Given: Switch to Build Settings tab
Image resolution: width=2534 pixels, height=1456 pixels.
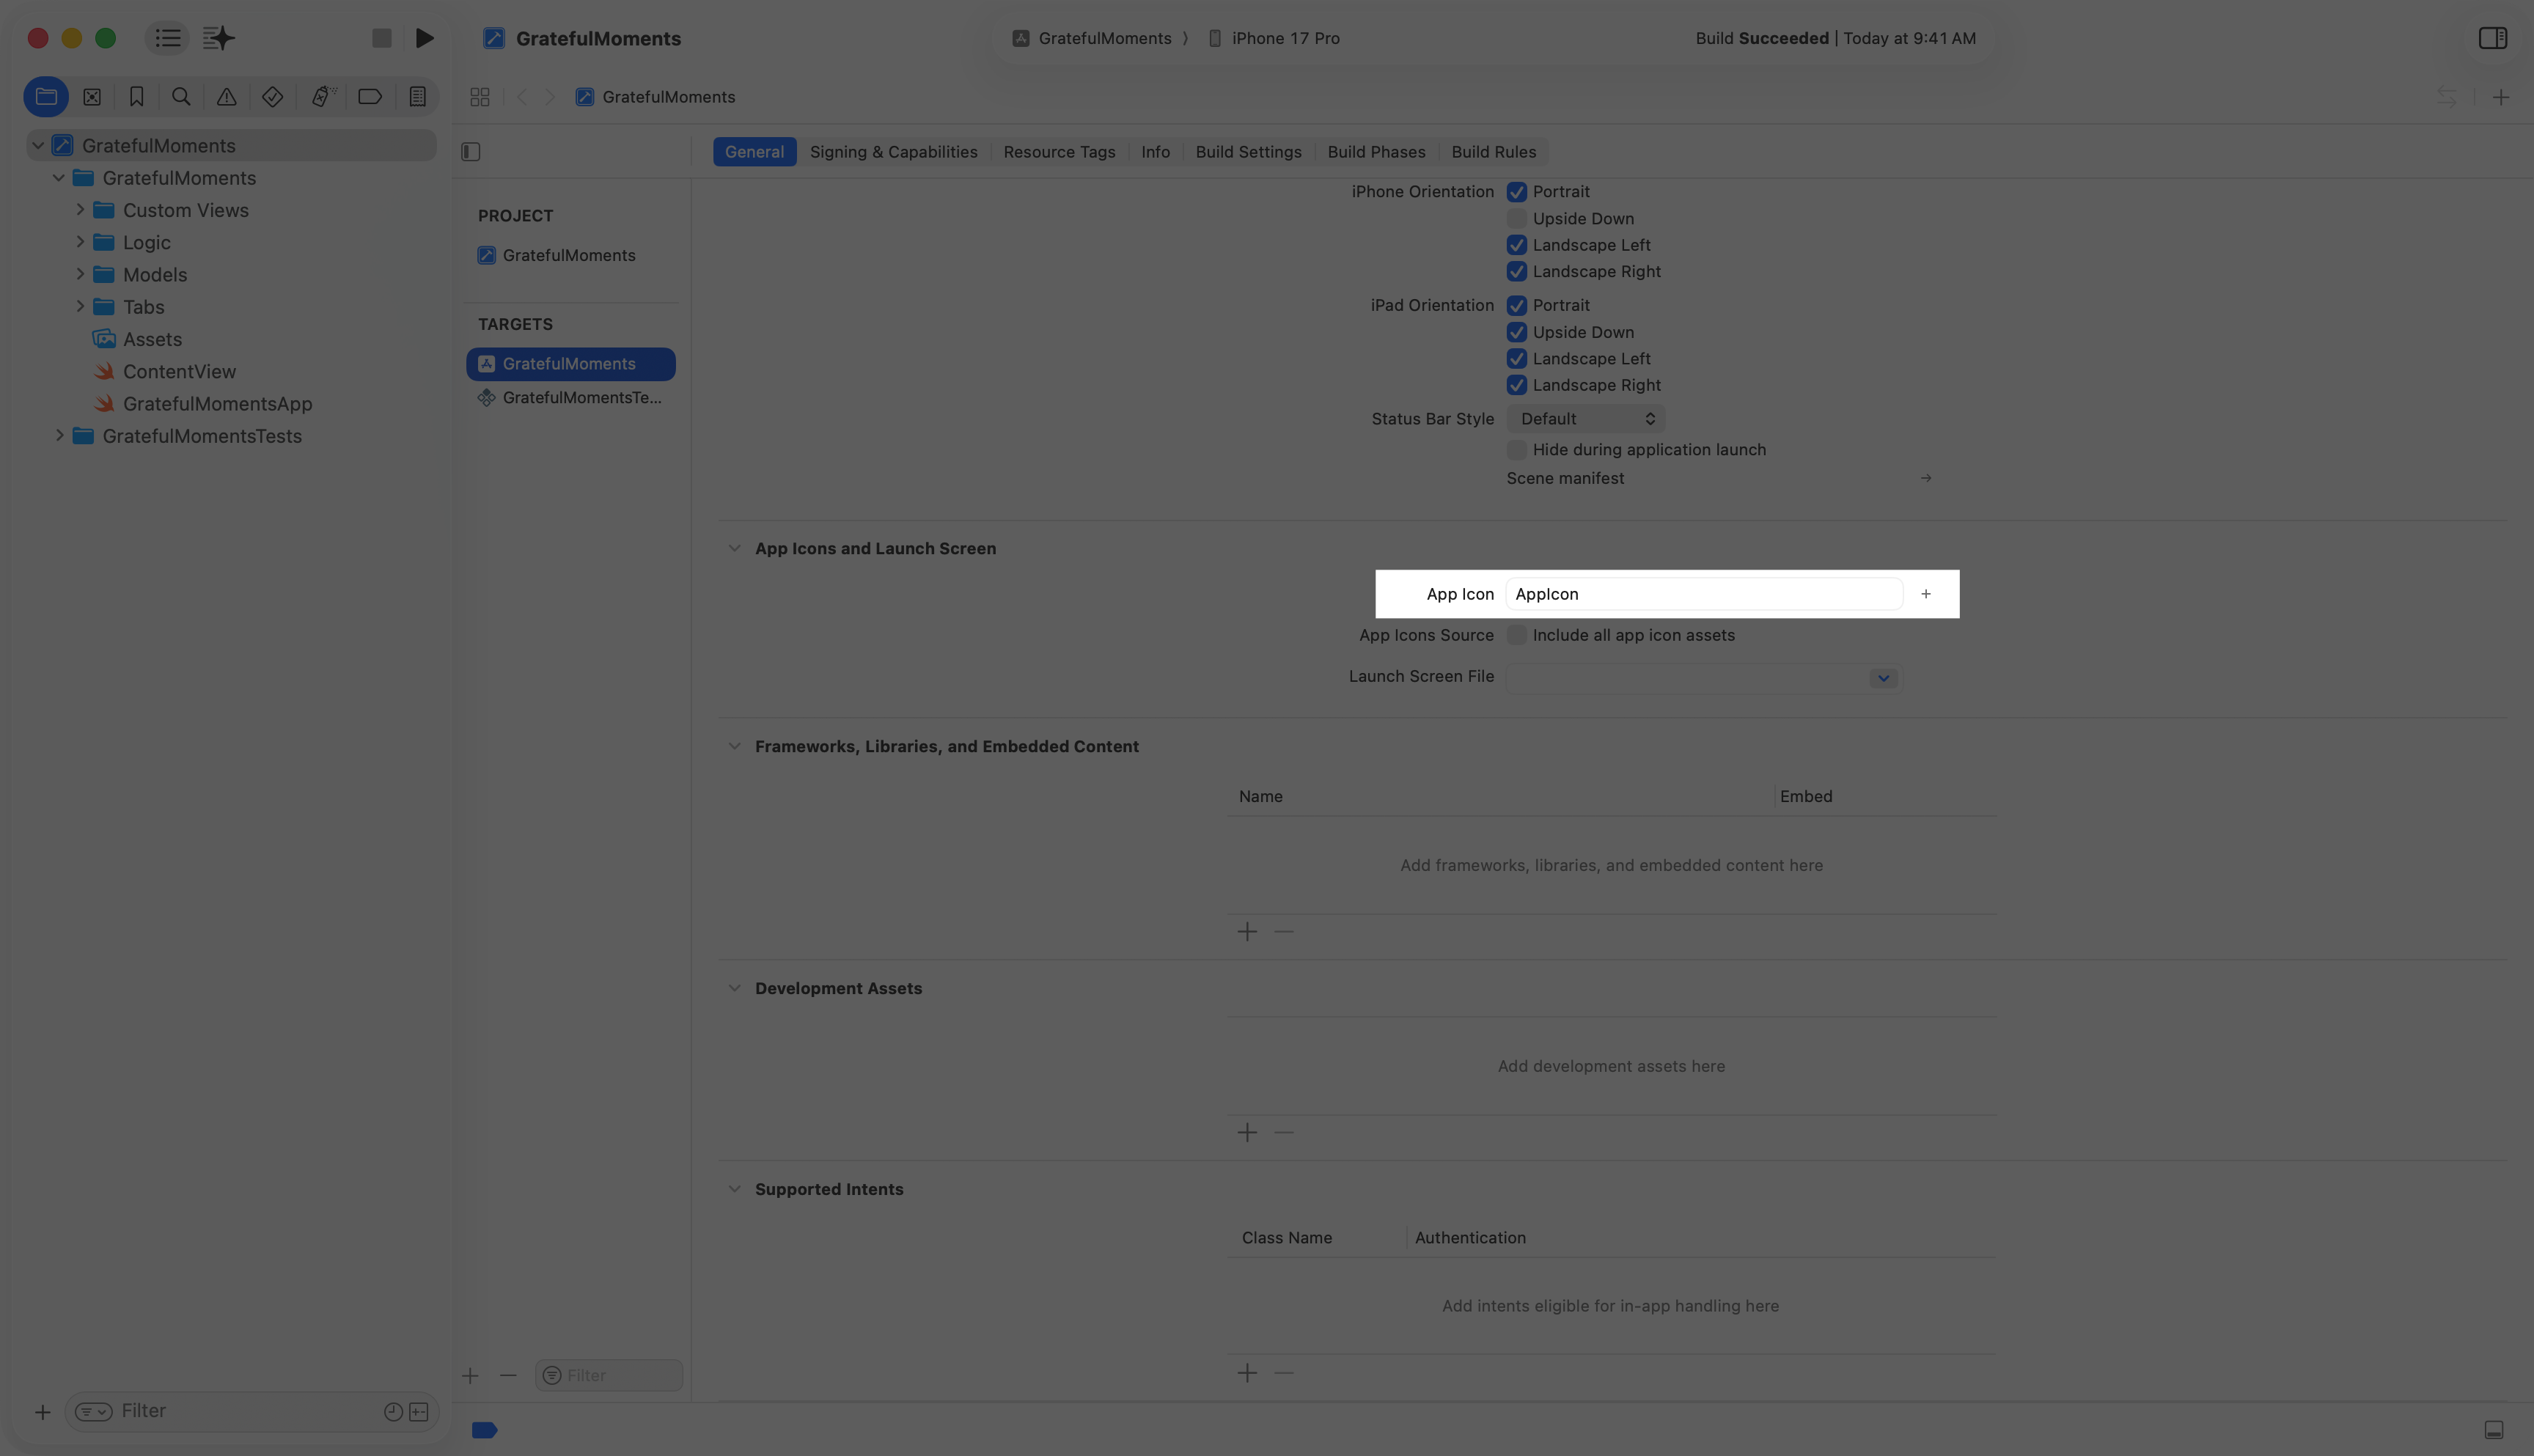Looking at the screenshot, I should pyautogui.click(x=1248, y=152).
